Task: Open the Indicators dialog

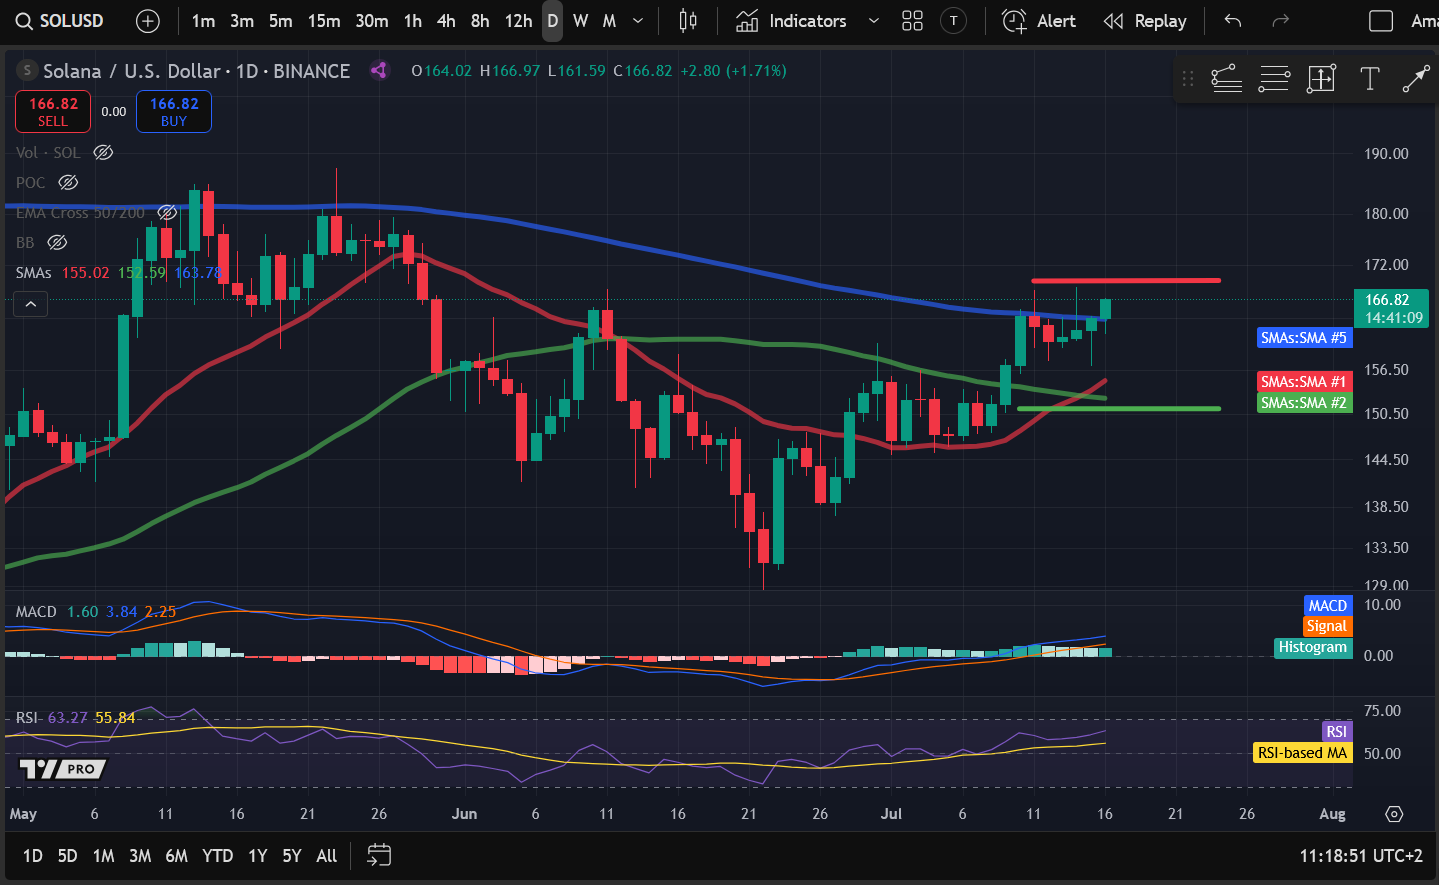Action: coord(791,21)
